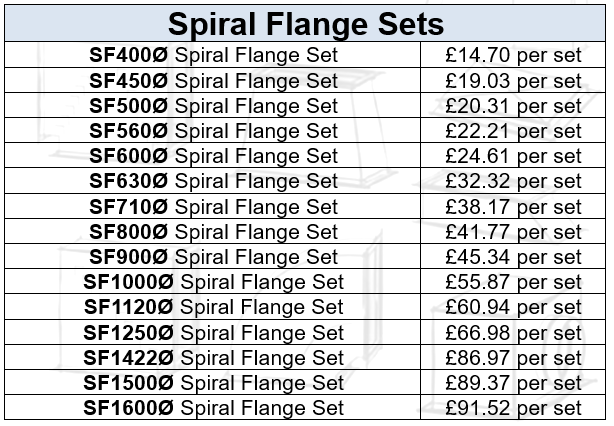This screenshot has width=614, height=426.
Task: Select the SF400Ø Spiral Flange Set row
Action: (305, 55)
